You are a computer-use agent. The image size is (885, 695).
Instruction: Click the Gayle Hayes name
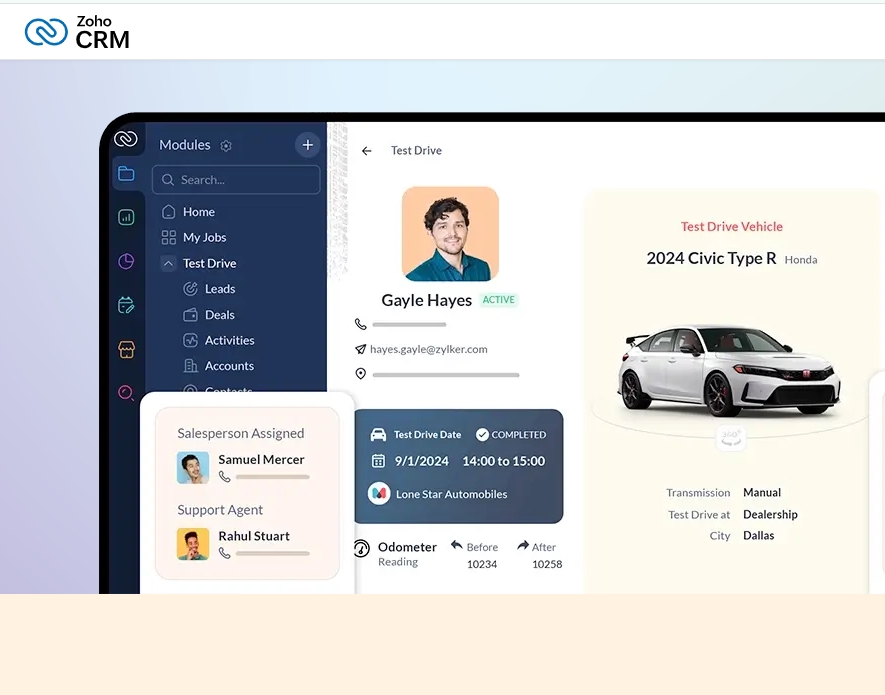[426, 300]
